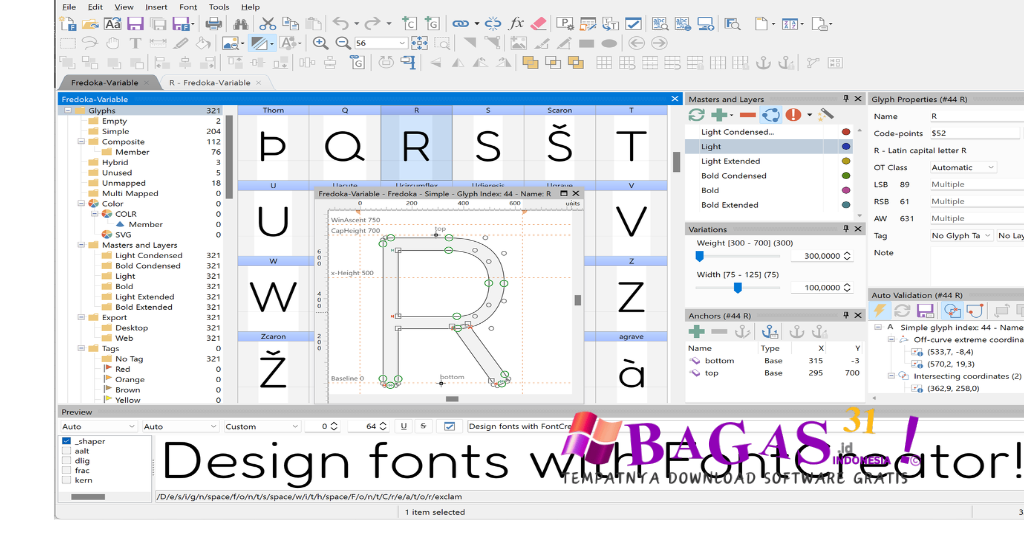Click the Insert Glyphs icon

coord(432,24)
